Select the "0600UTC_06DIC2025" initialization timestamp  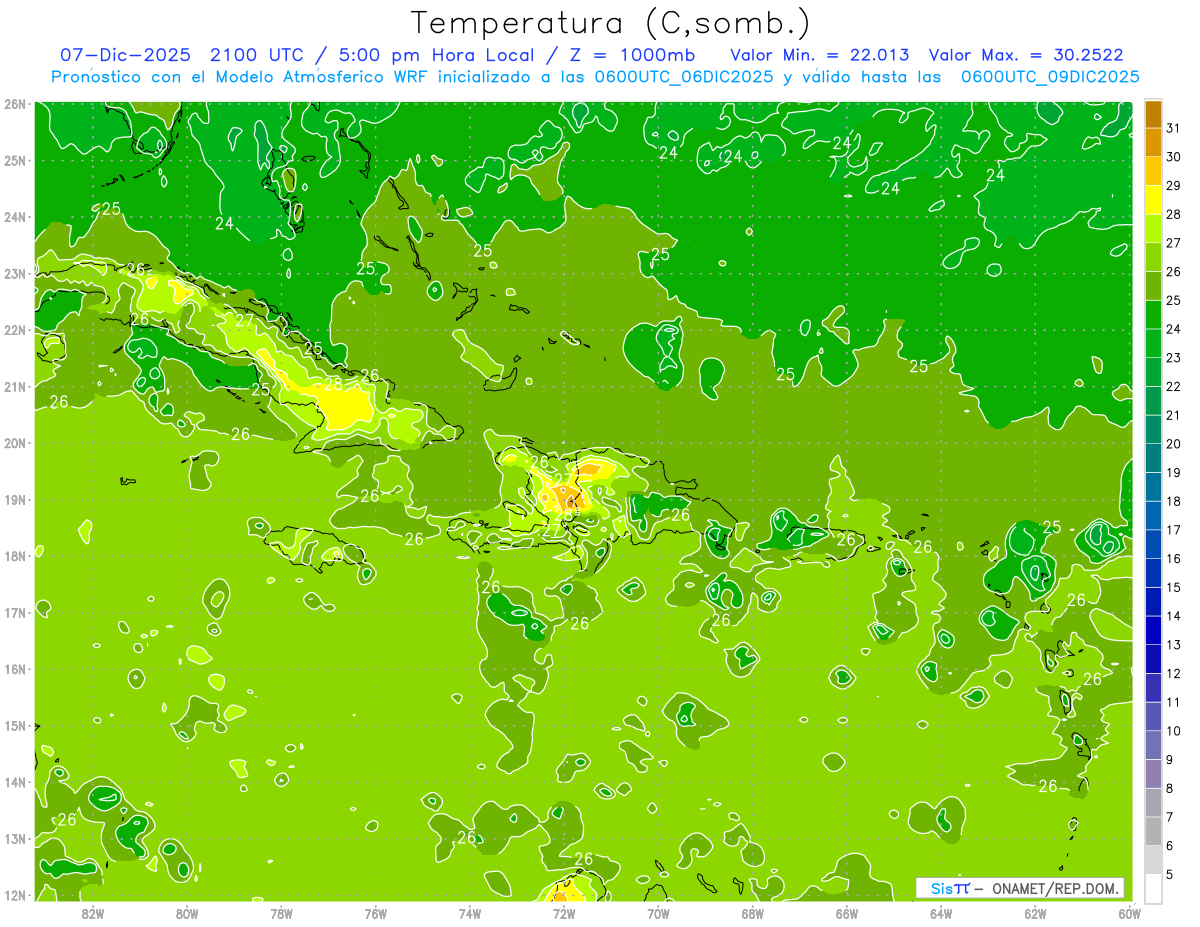point(686,77)
